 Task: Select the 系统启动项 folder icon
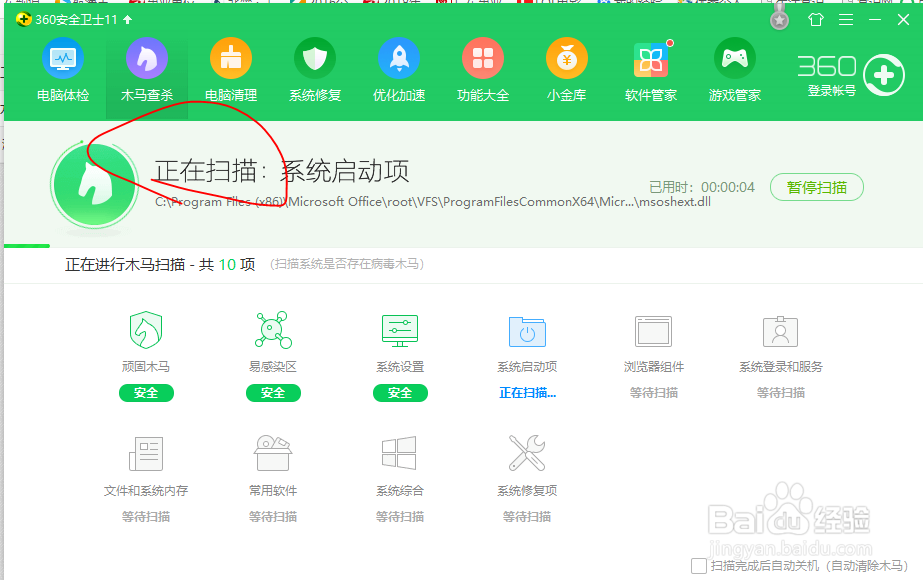[527, 332]
